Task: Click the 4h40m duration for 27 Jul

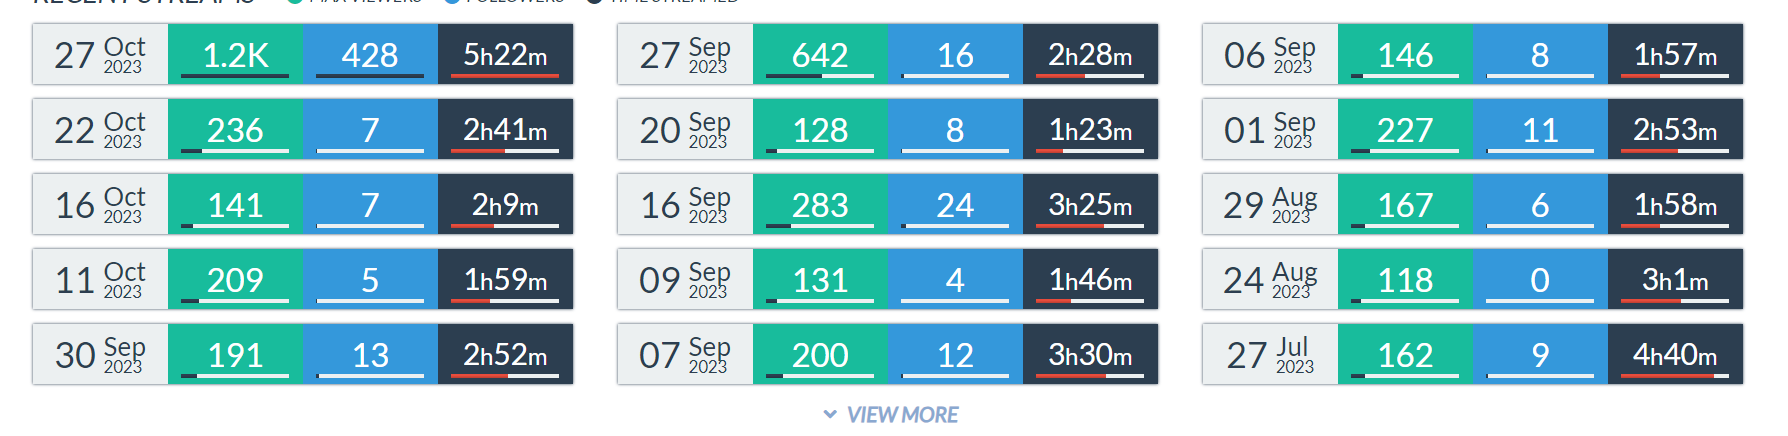Action: point(1675,355)
